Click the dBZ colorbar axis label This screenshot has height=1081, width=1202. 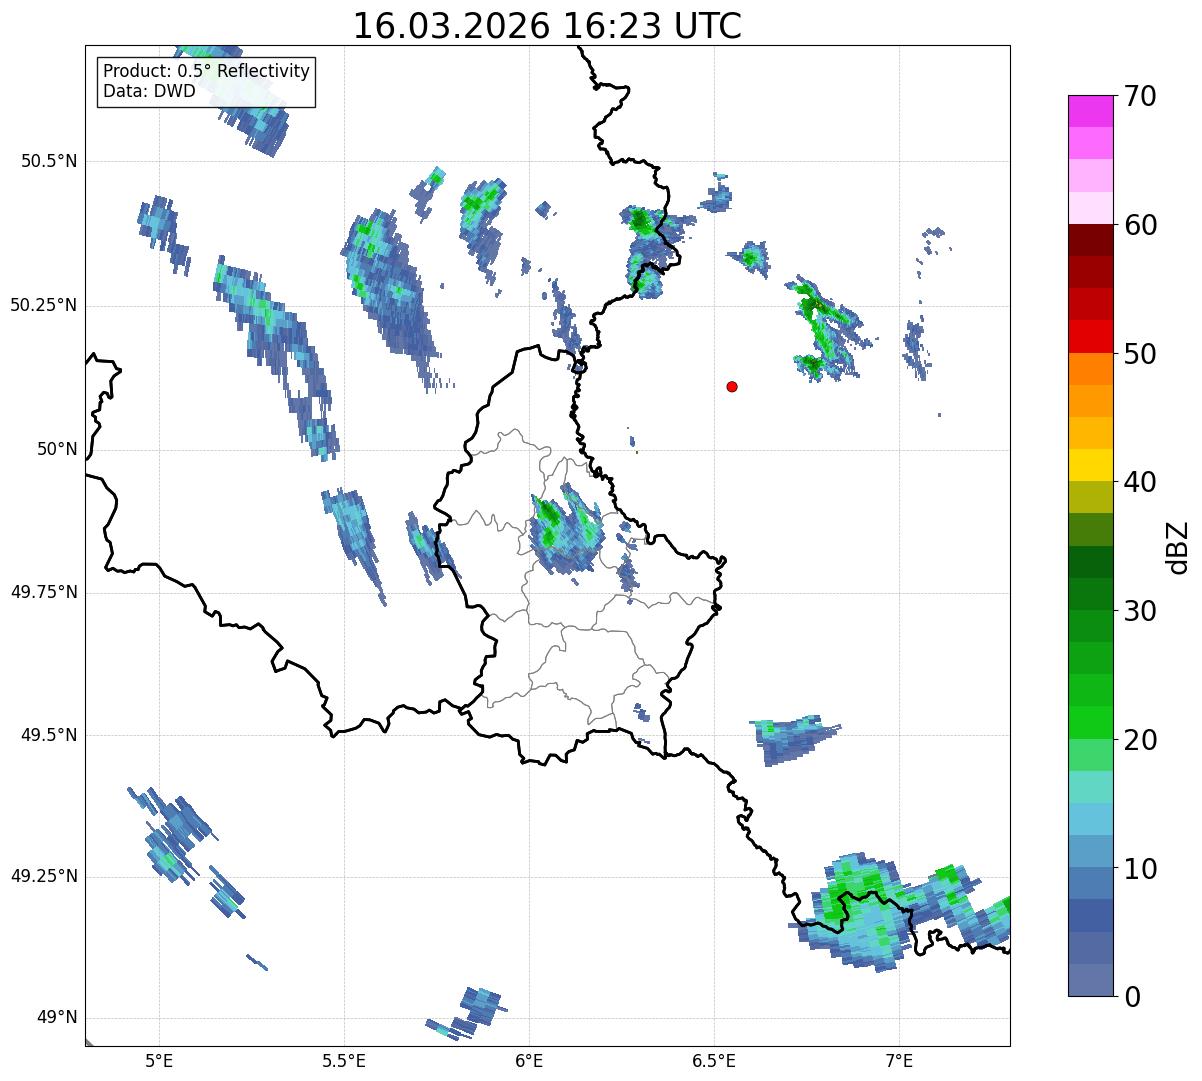click(x=1178, y=547)
